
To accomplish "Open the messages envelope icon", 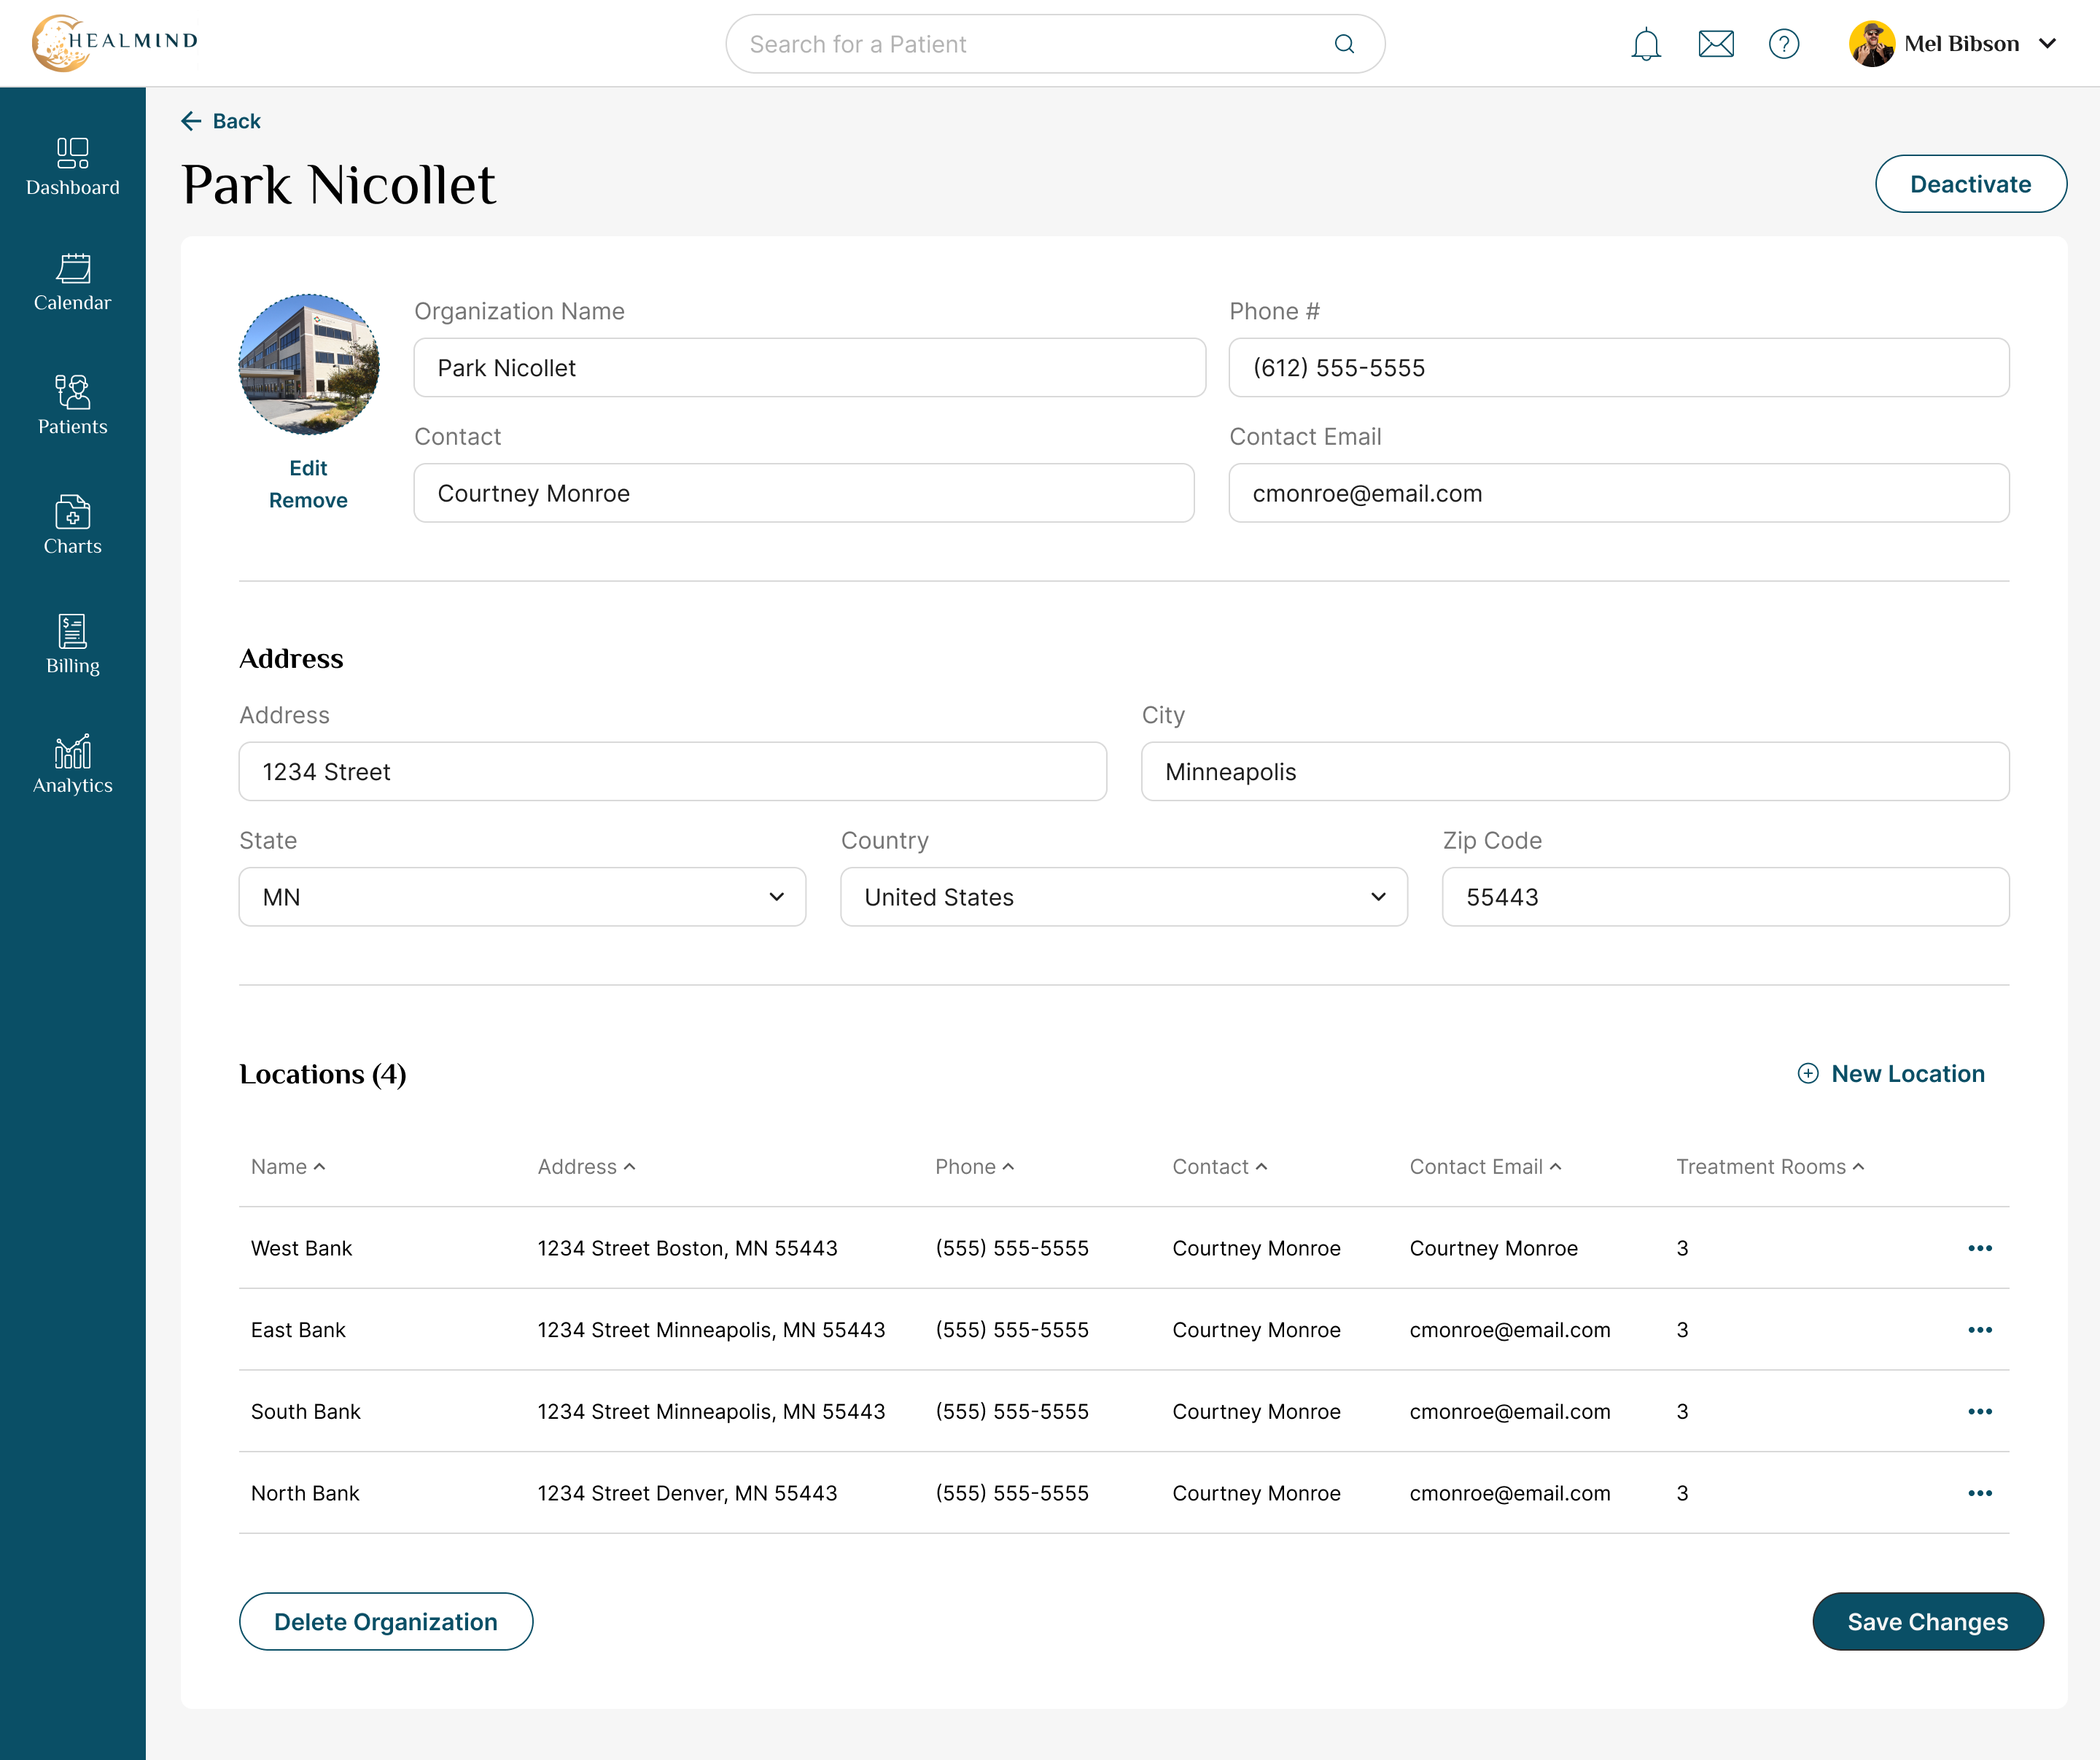I will click(1716, 44).
